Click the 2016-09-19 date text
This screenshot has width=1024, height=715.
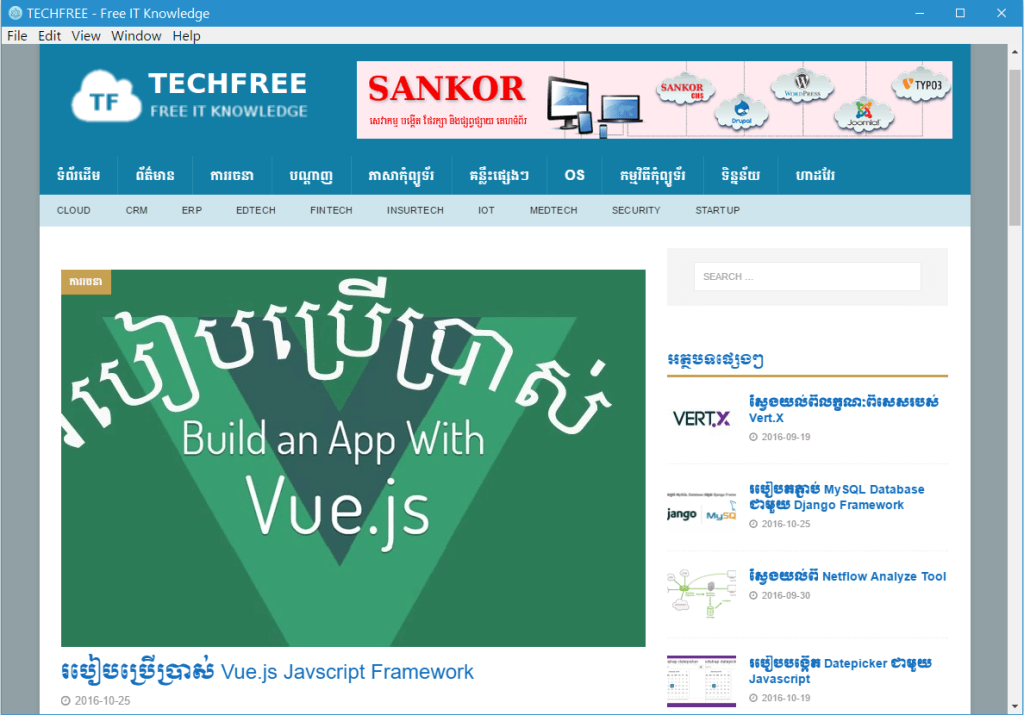tap(786, 437)
